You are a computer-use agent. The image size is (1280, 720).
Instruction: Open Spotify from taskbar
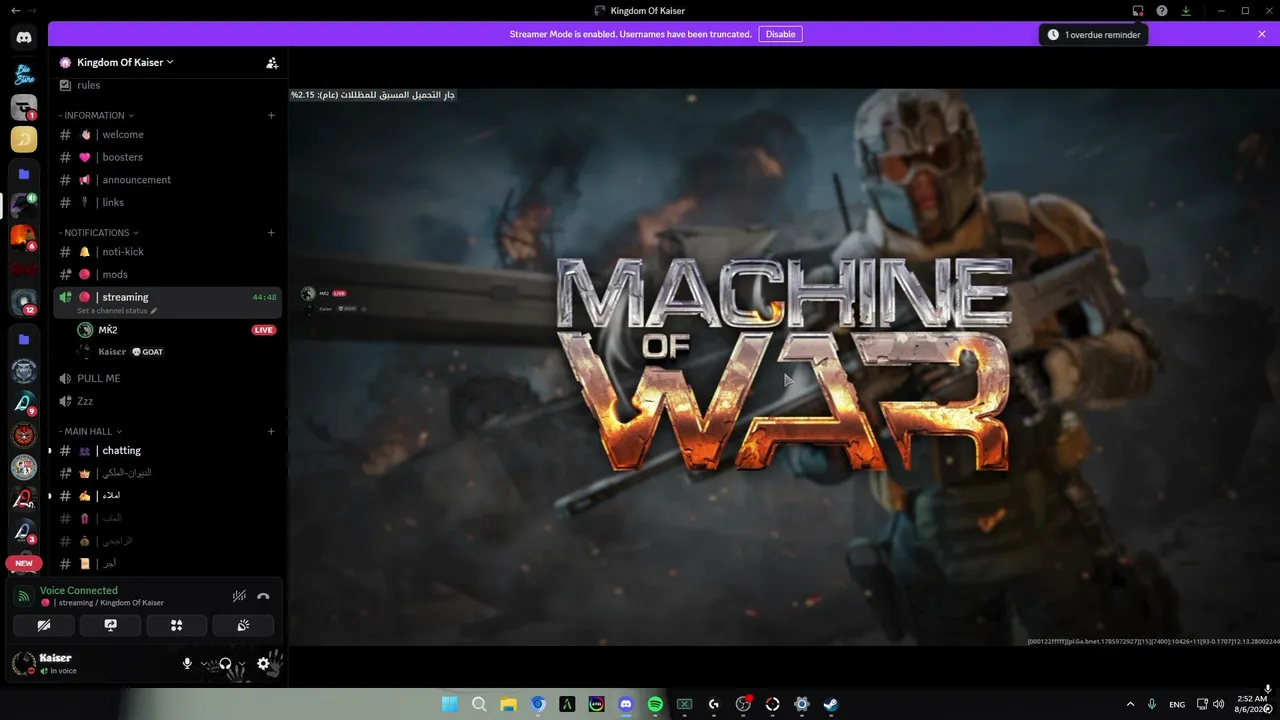pos(655,704)
